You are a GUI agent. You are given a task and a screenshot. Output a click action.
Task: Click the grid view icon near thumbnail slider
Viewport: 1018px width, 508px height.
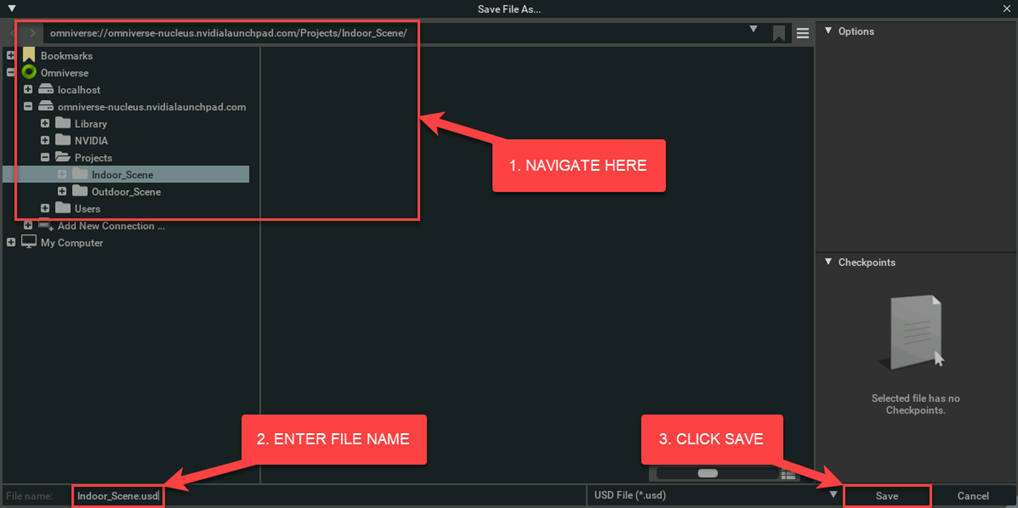point(788,473)
